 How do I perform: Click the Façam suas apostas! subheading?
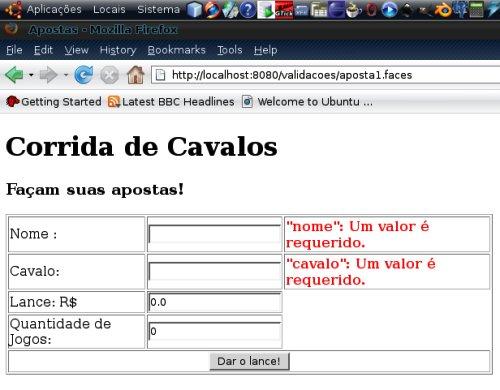[x=95, y=190]
